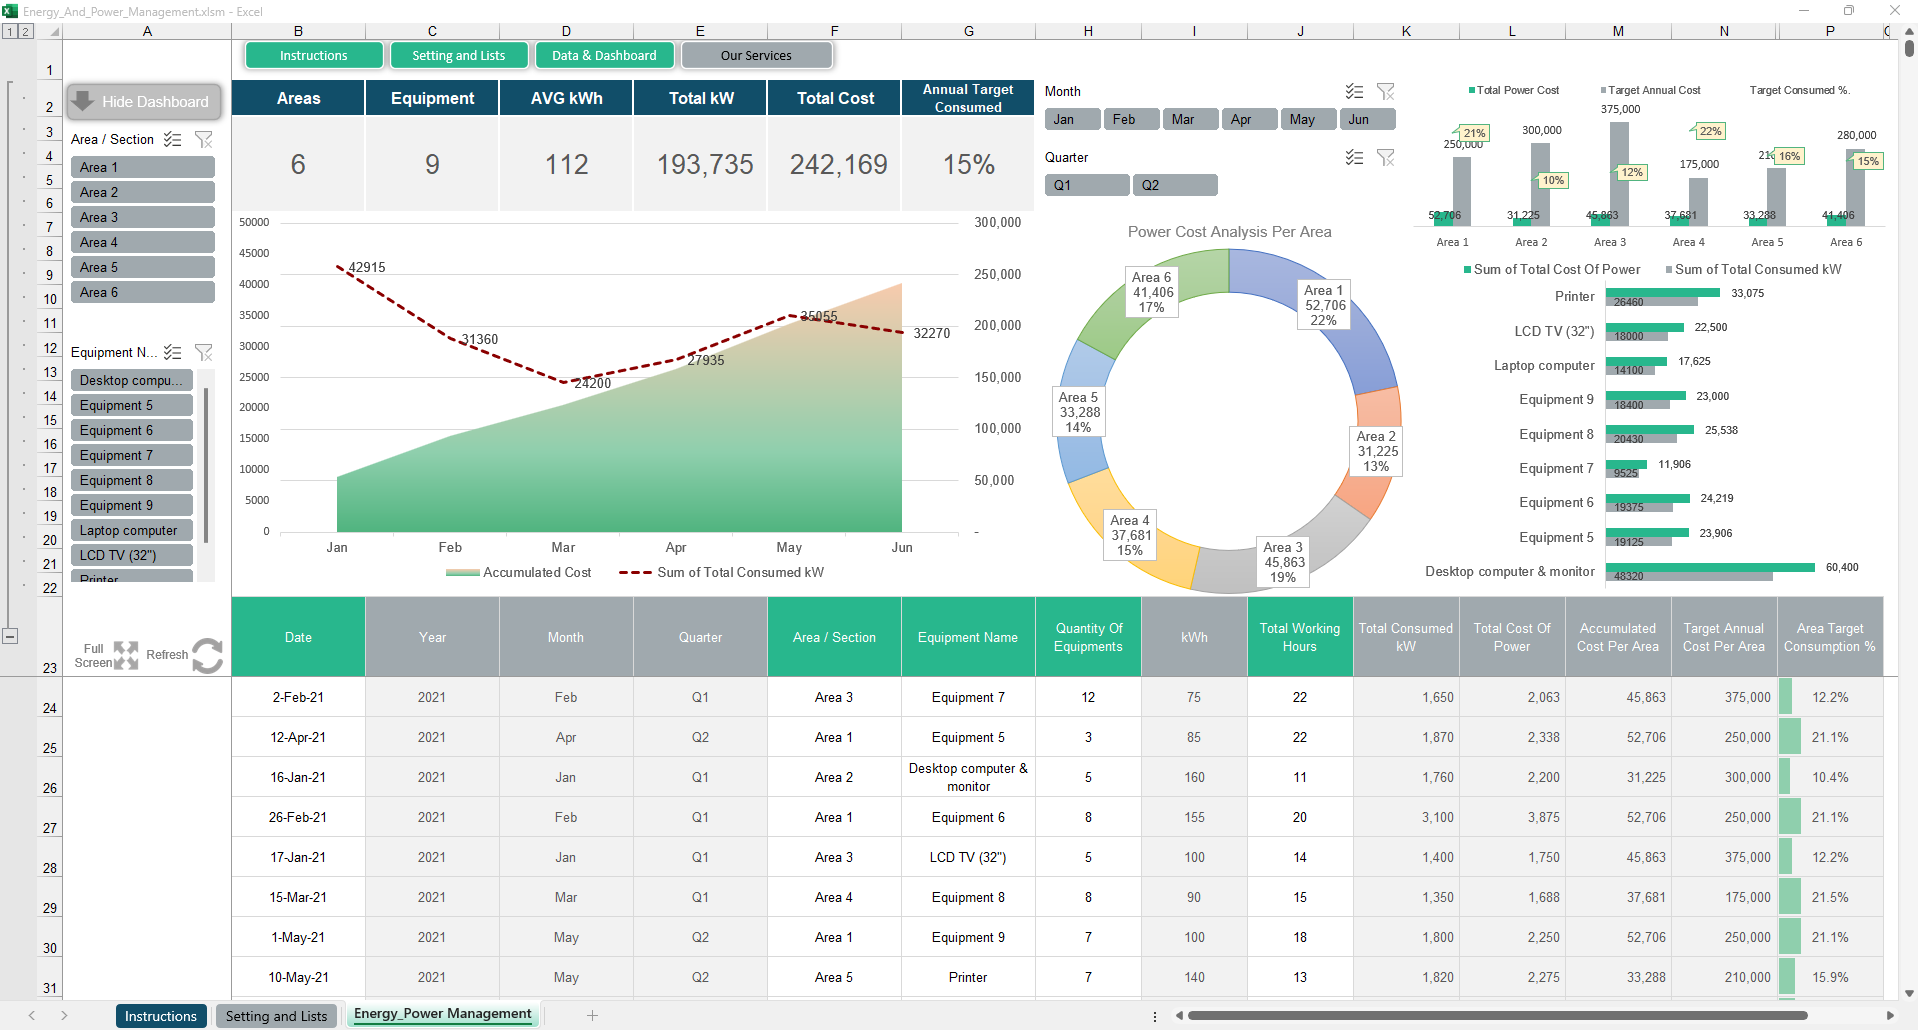Toggle multi-select on the Equipment Name slicer

(173, 352)
